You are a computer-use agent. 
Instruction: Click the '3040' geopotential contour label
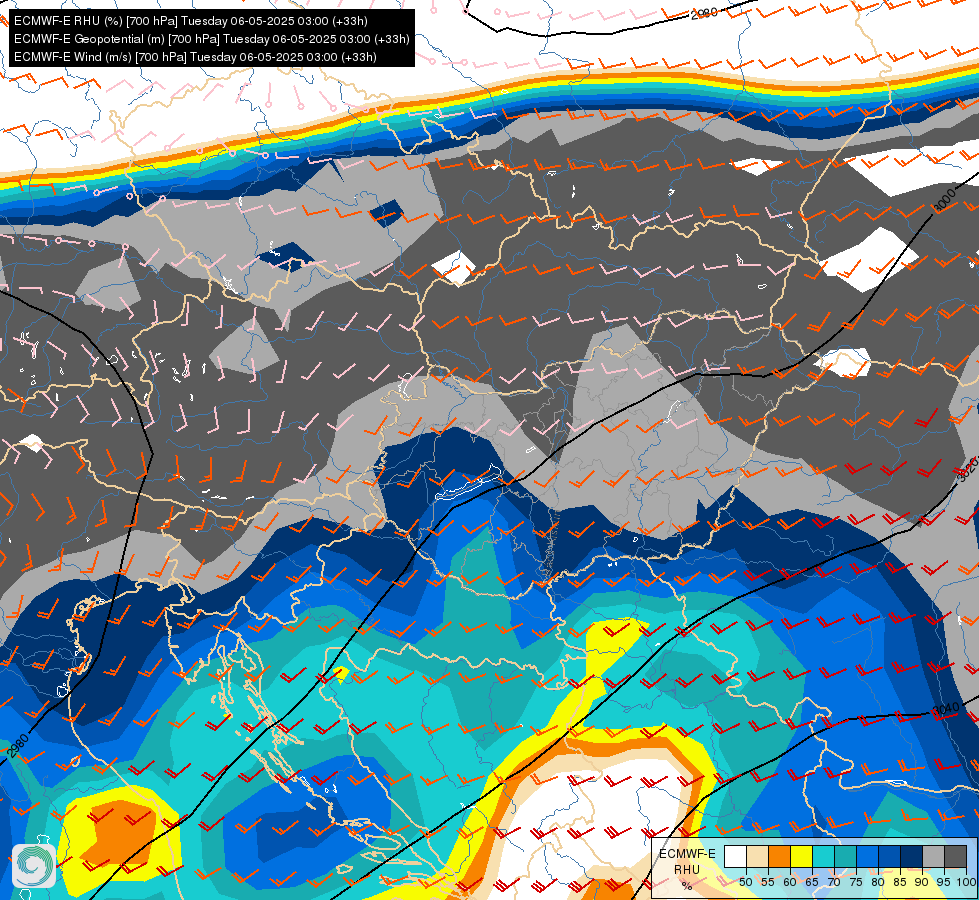click(945, 710)
